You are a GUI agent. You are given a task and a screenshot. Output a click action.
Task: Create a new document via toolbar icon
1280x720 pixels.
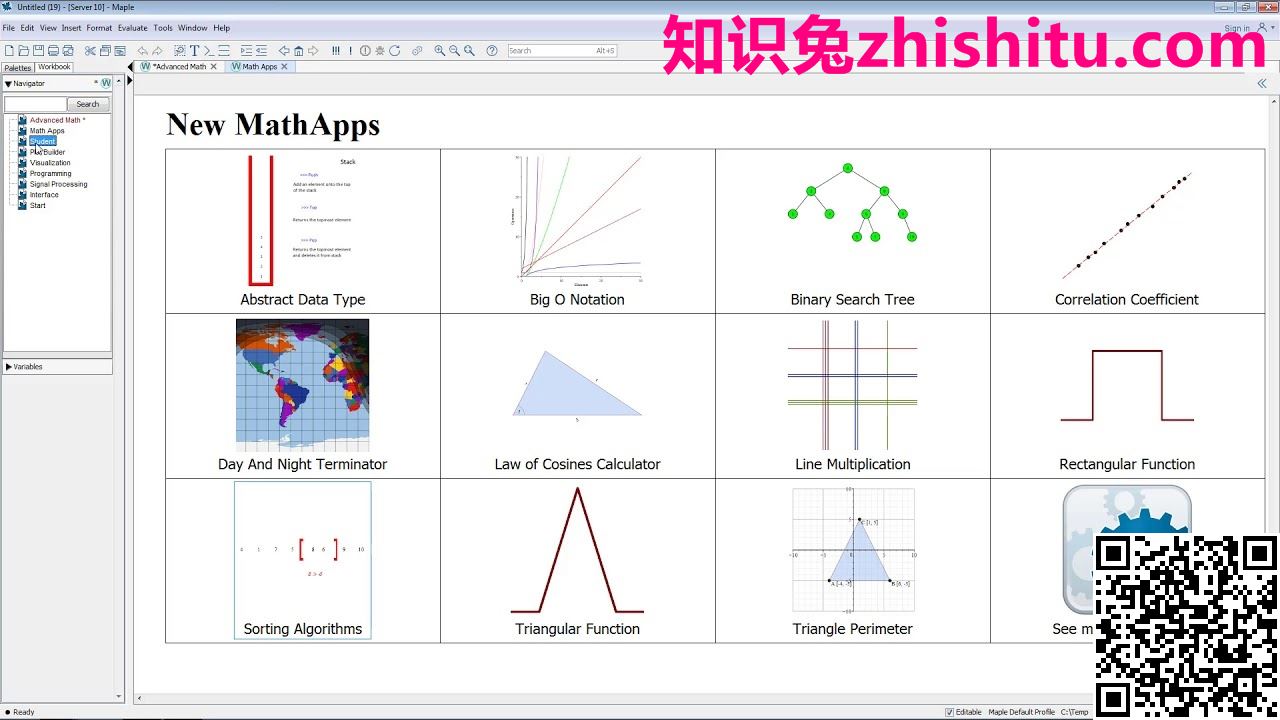coord(10,50)
